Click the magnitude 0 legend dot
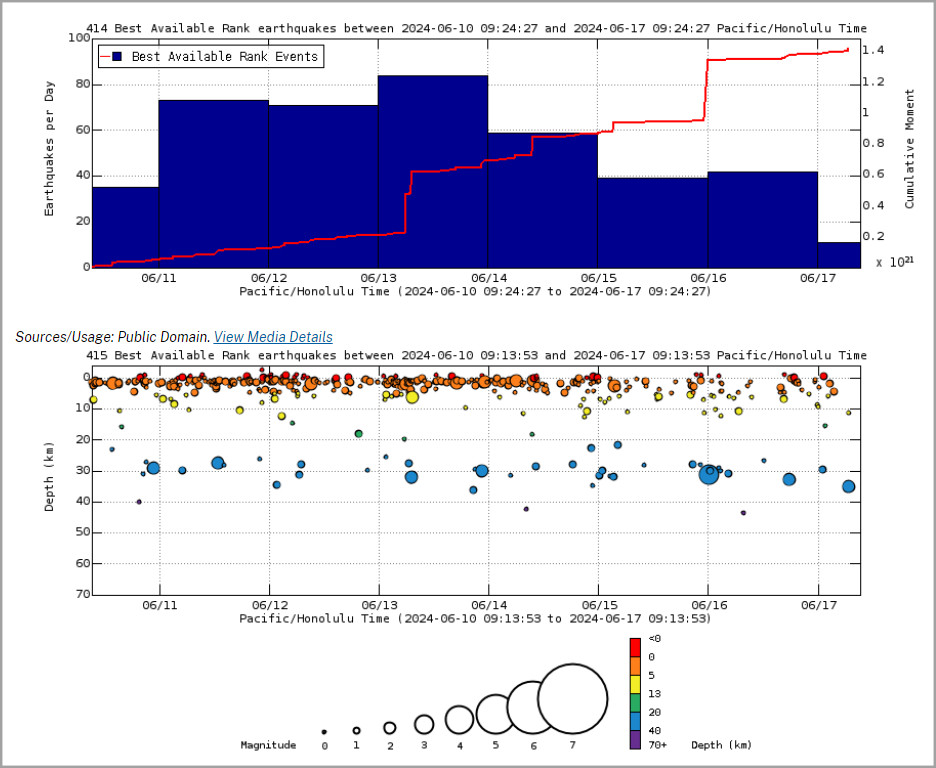Viewport: 936px width, 768px height. click(324, 732)
